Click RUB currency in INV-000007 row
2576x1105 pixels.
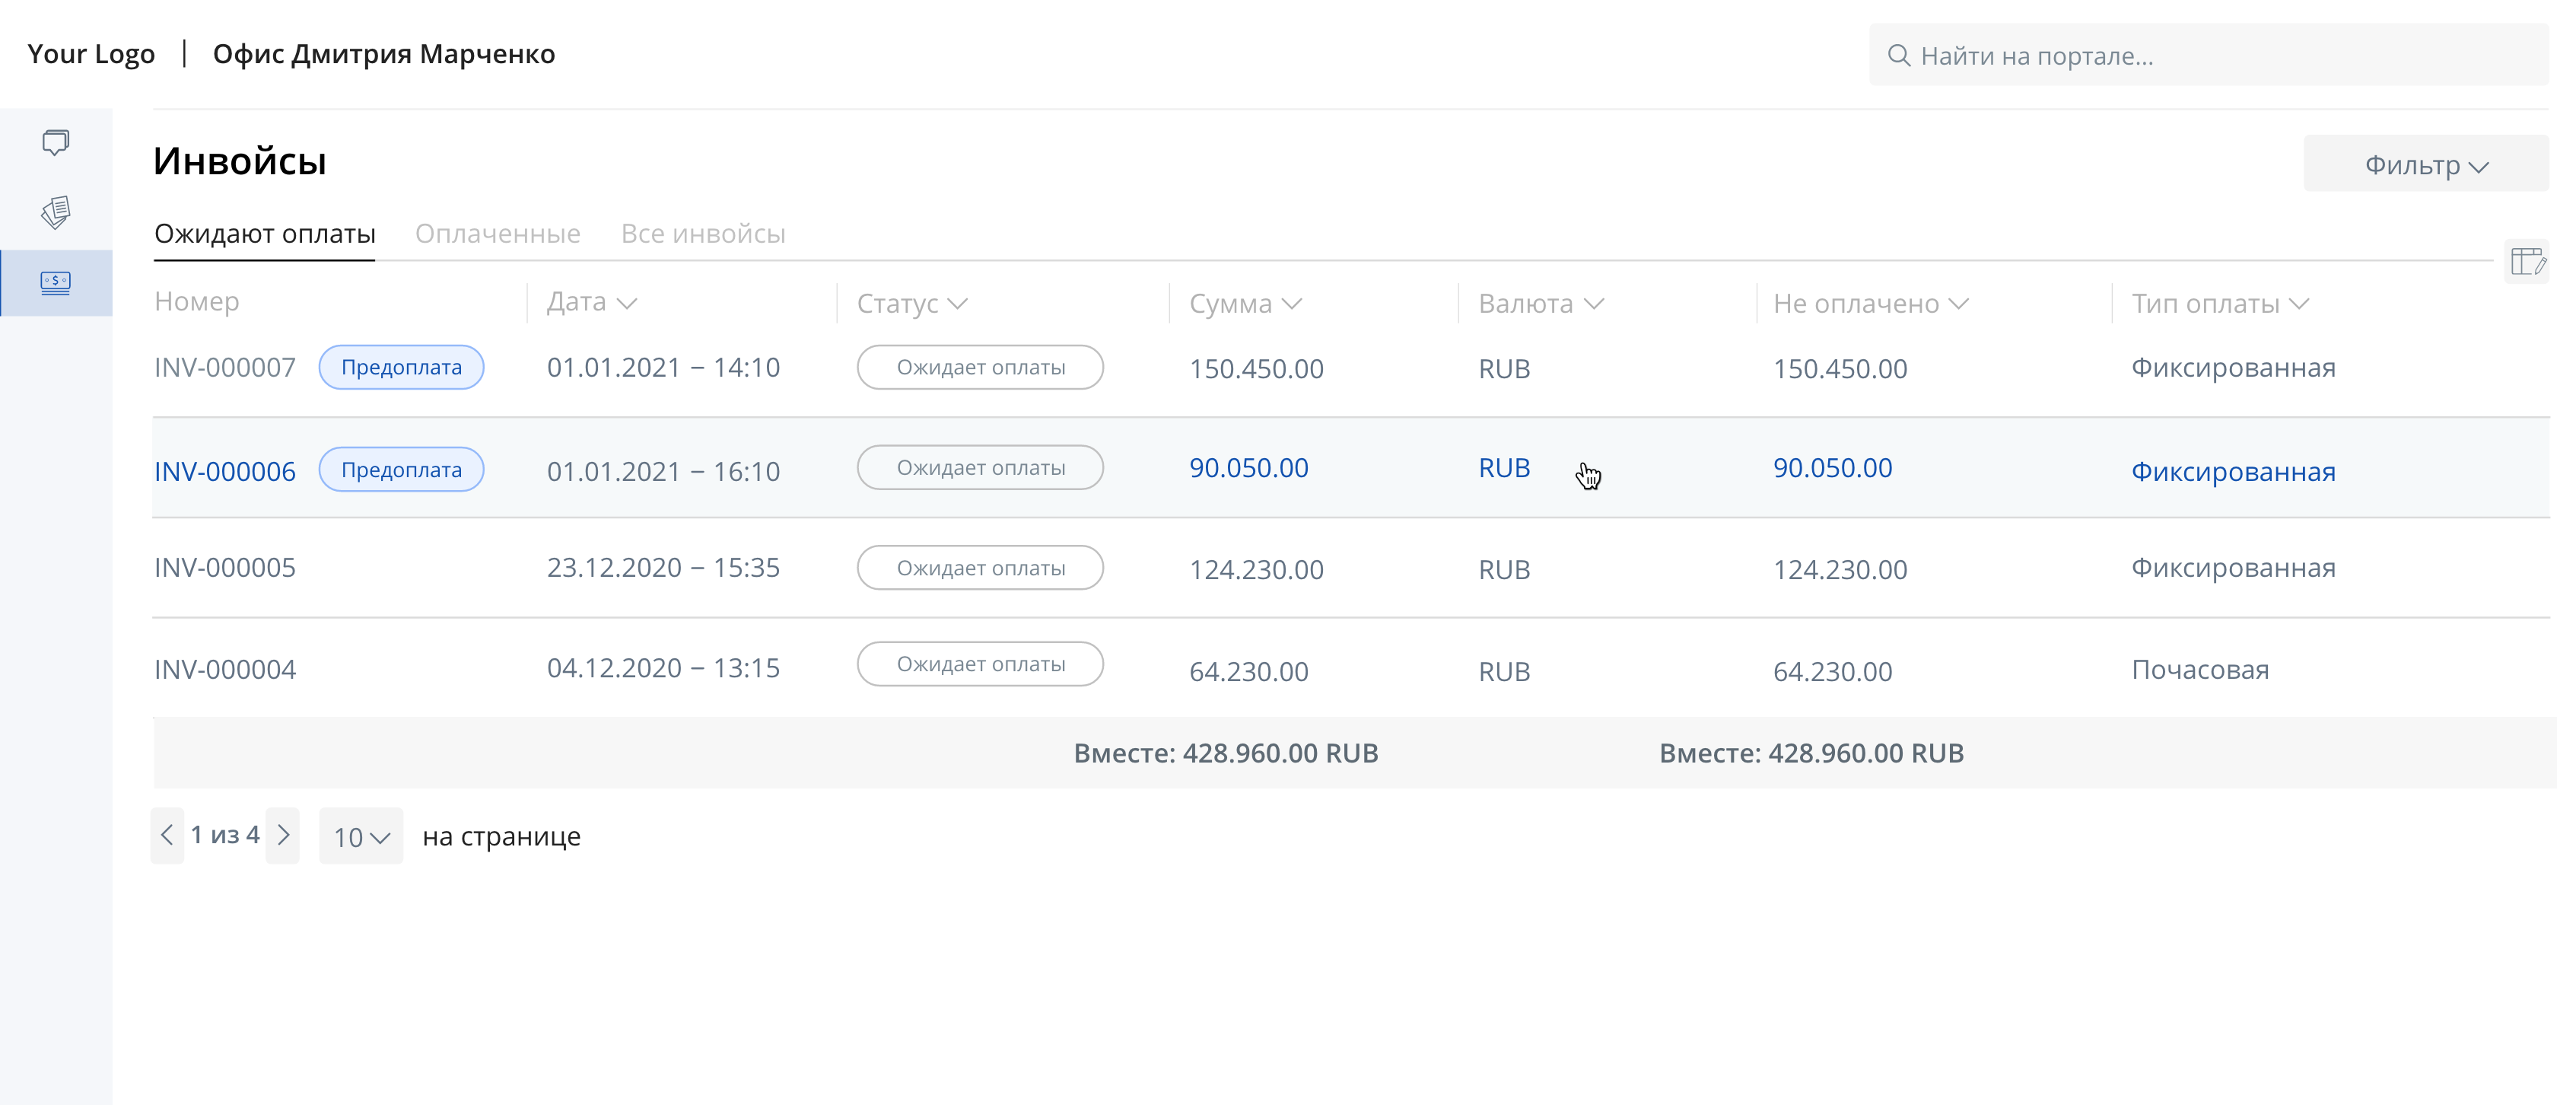[x=1505, y=369]
